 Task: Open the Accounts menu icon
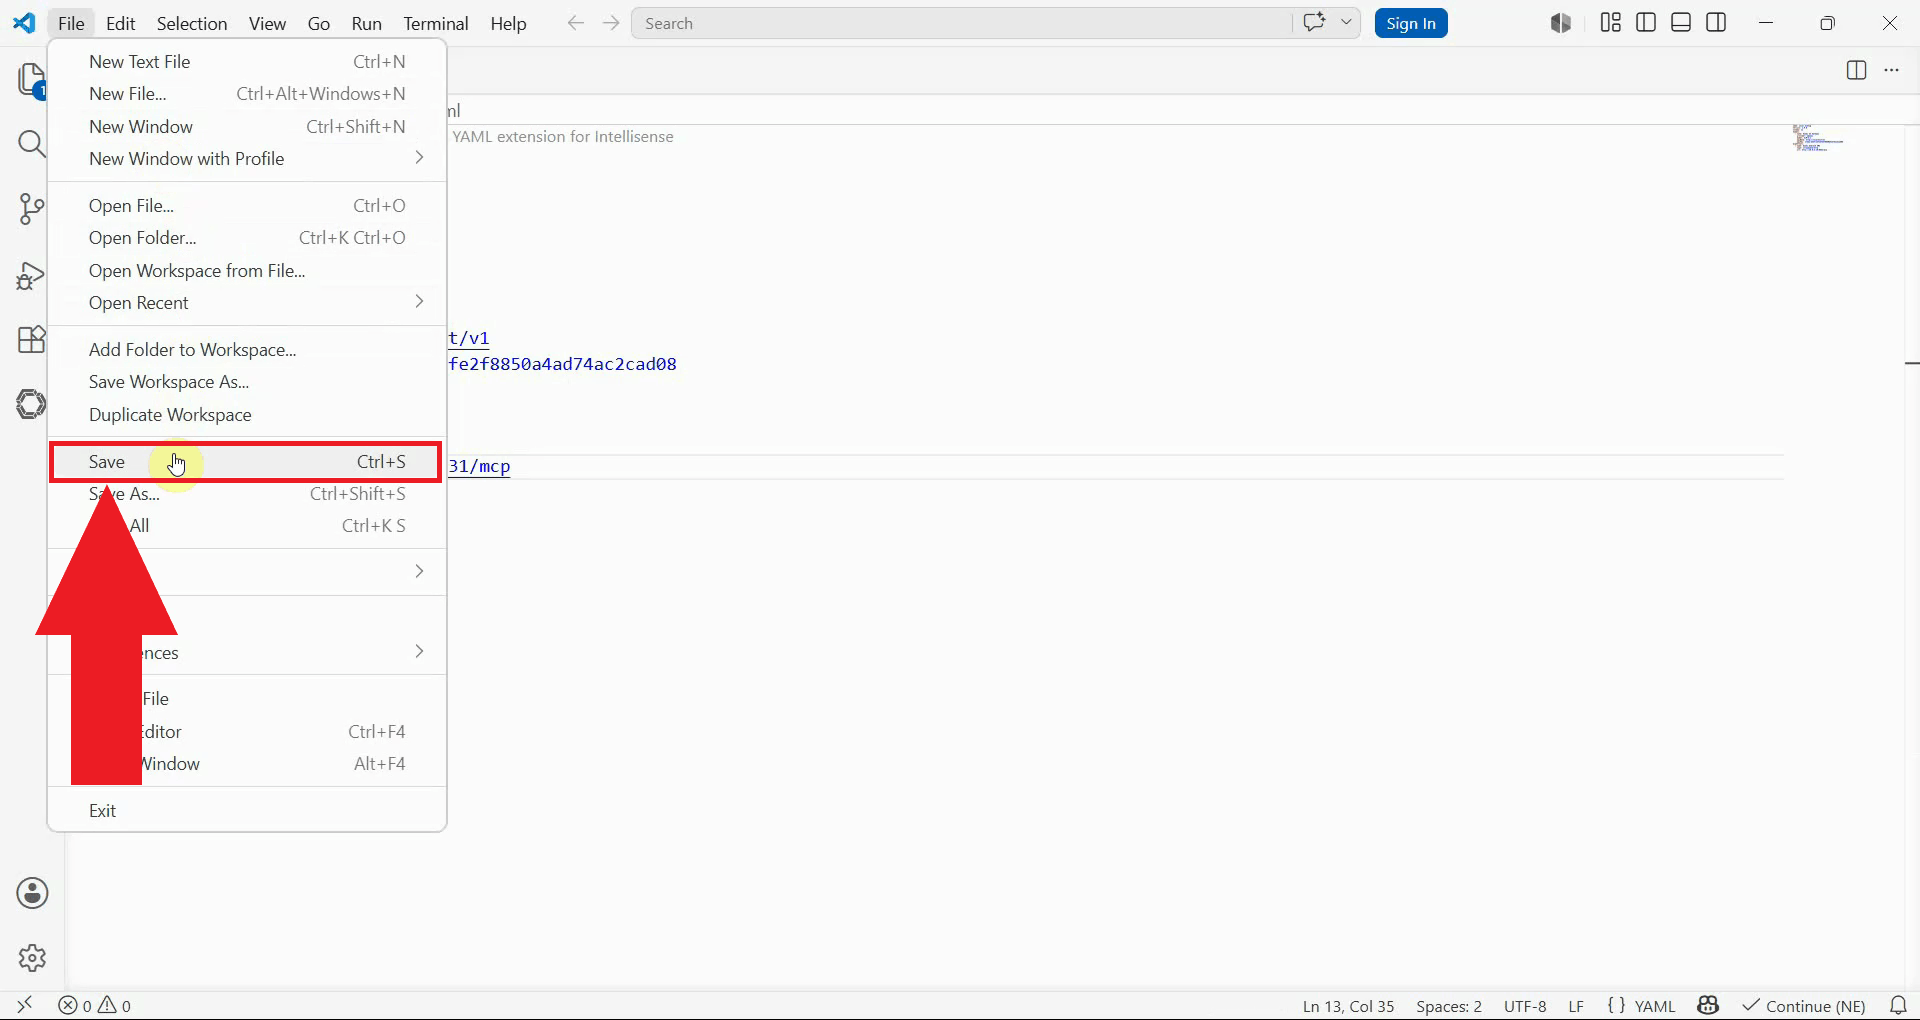32,893
